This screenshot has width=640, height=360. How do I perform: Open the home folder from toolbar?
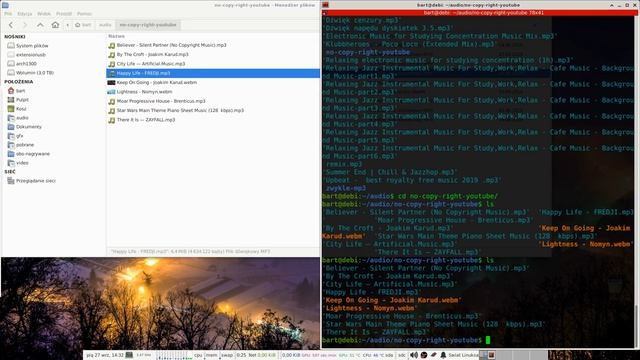click(x=55, y=25)
